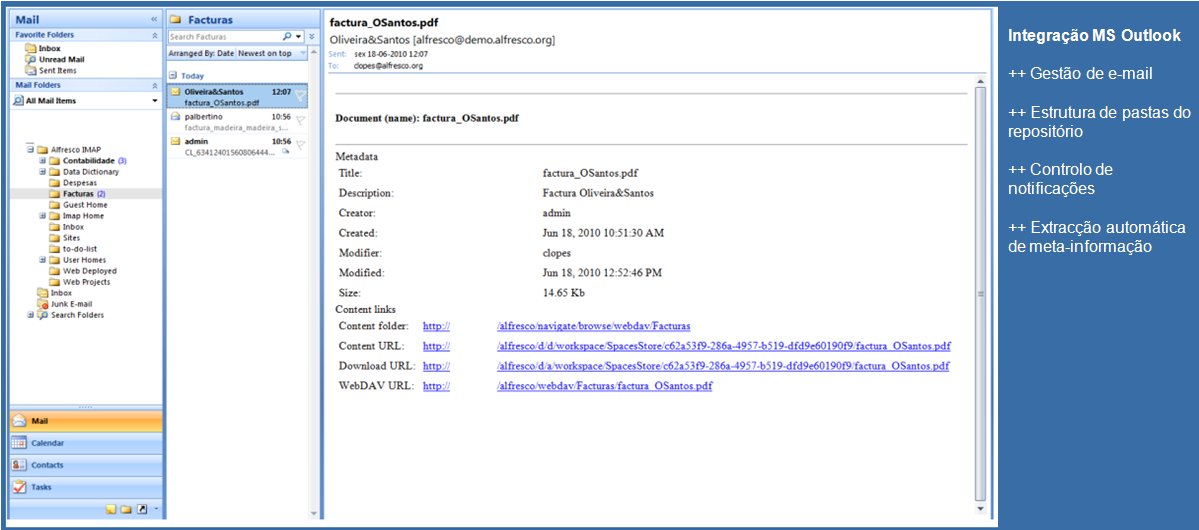Viewport: 1199px width, 530px height.
Task: Click the Sent Items folder icon
Action: tap(31, 70)
